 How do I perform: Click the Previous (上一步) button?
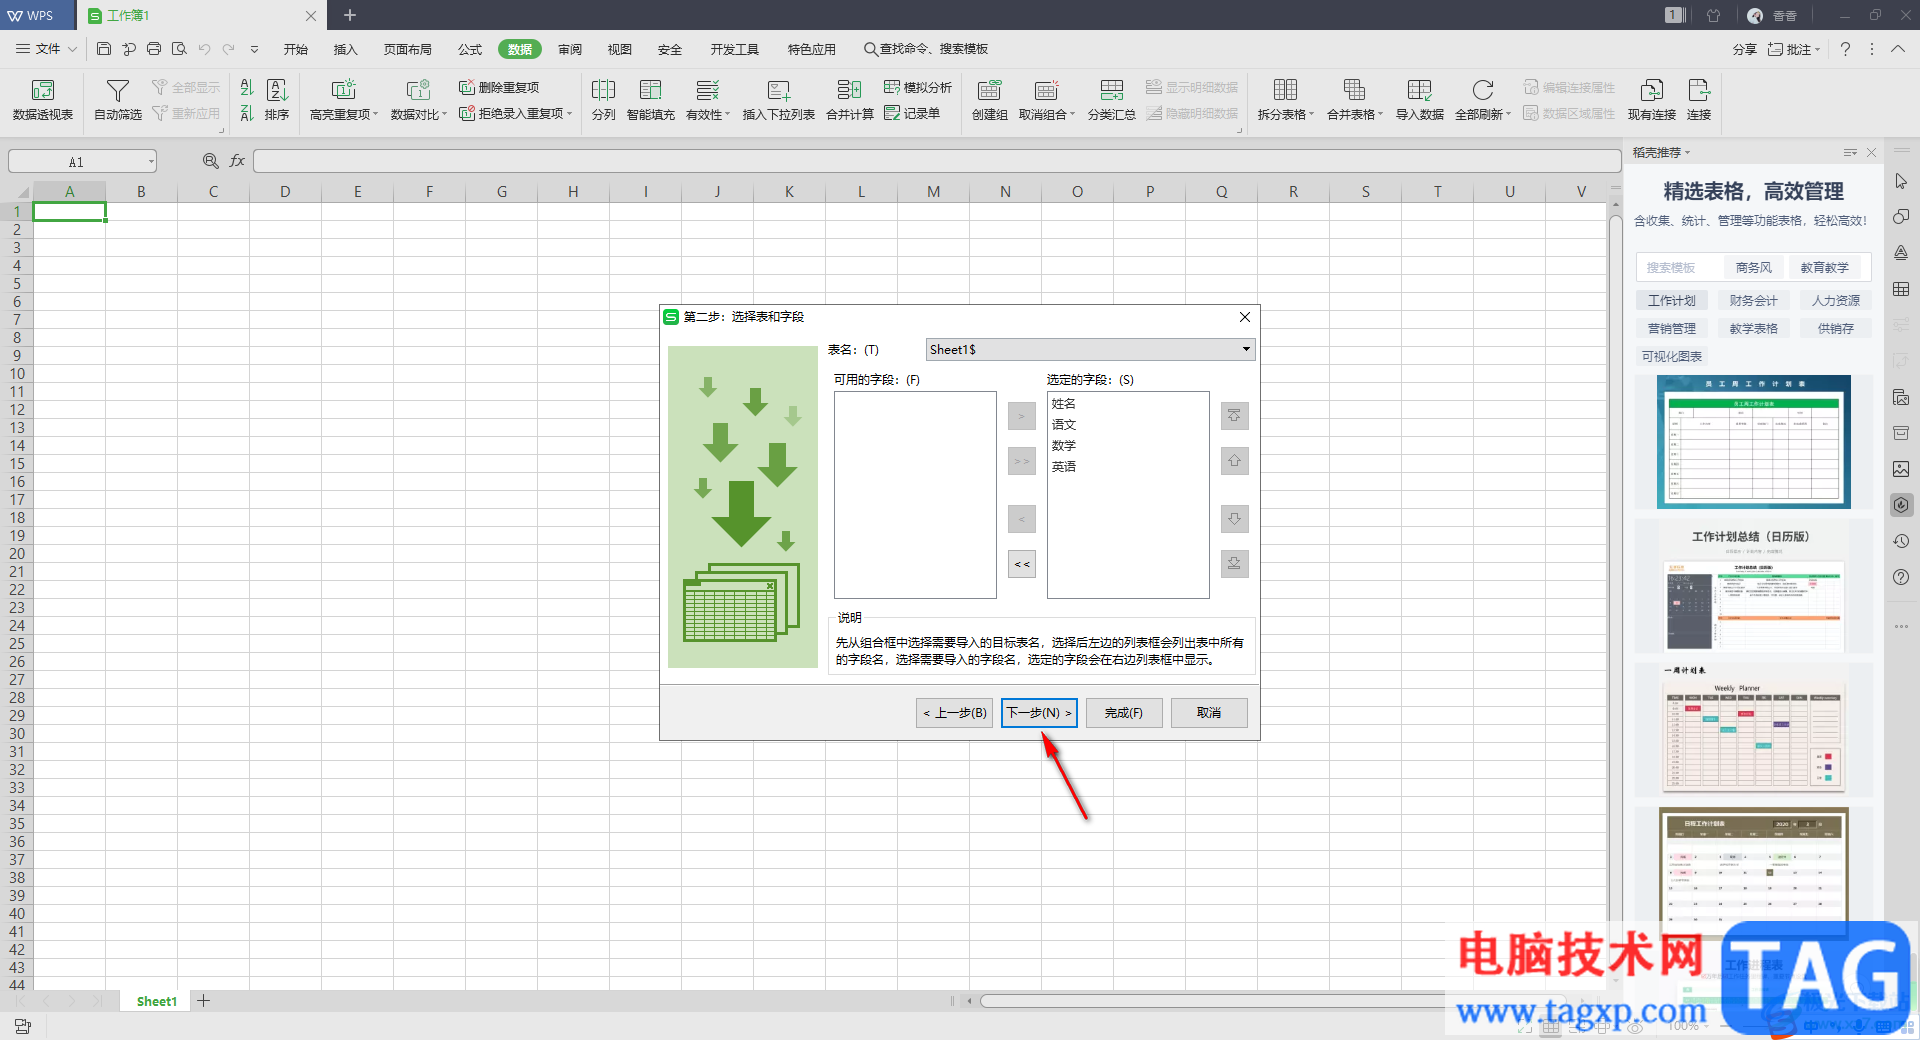955,713
